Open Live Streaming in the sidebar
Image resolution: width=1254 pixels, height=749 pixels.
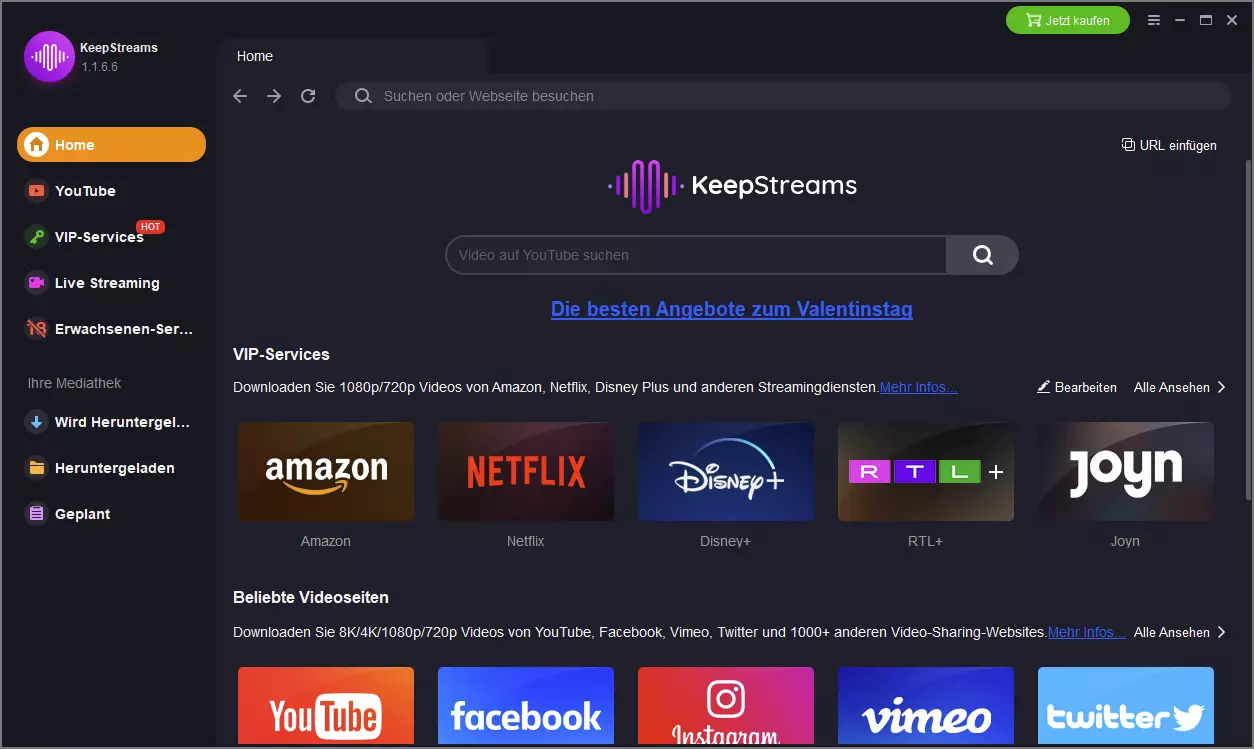click(111, 283)
